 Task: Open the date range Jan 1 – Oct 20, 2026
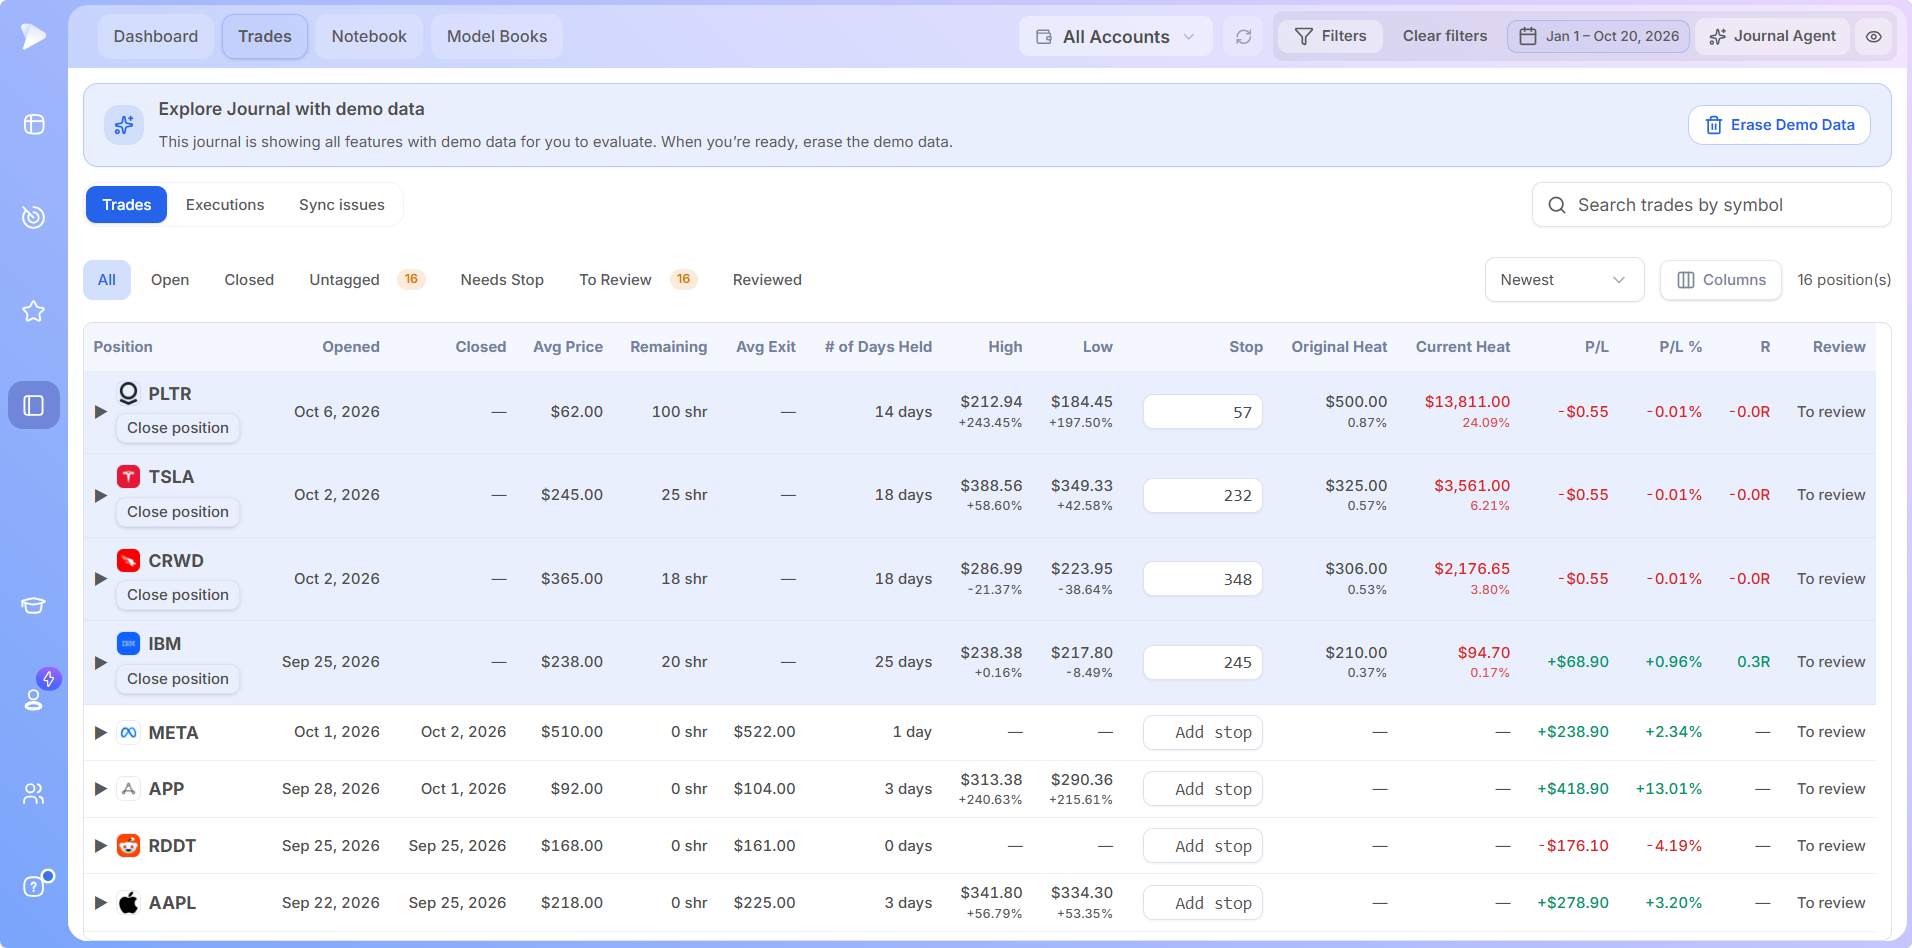pos(1598,37)
